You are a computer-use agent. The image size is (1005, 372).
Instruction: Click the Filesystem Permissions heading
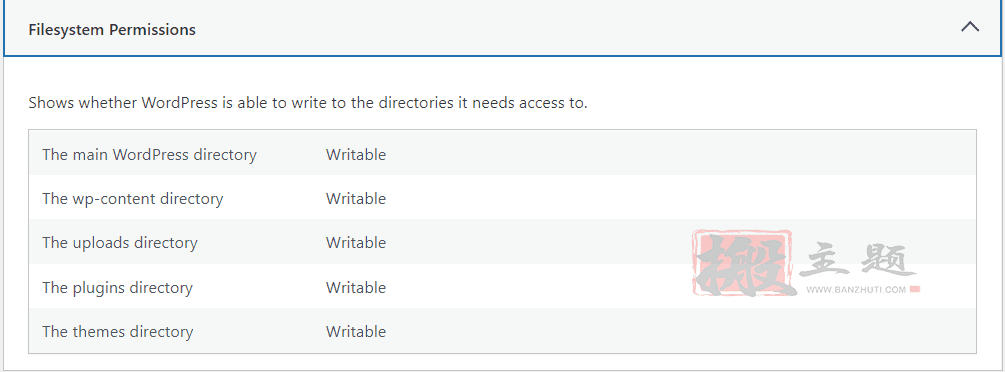(112, 30)
